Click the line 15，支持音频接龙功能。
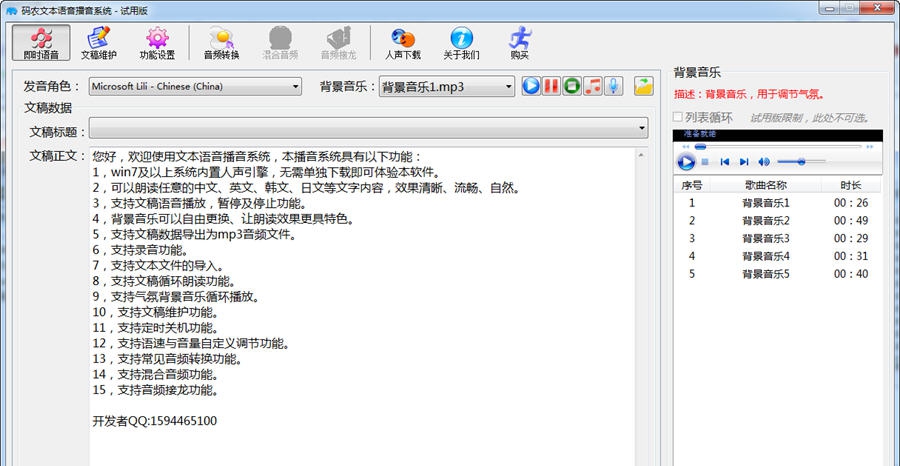This screenshot has height=466, width=900. 155,390
